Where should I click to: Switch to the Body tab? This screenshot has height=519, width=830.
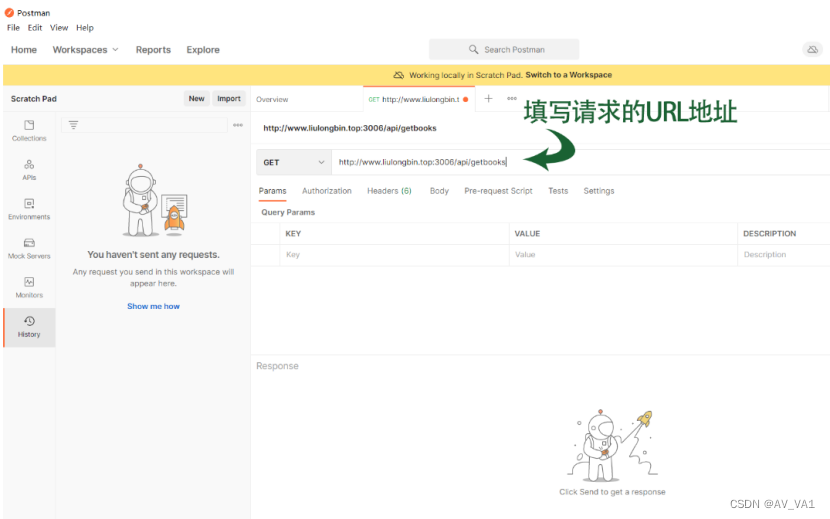point(439,191)
